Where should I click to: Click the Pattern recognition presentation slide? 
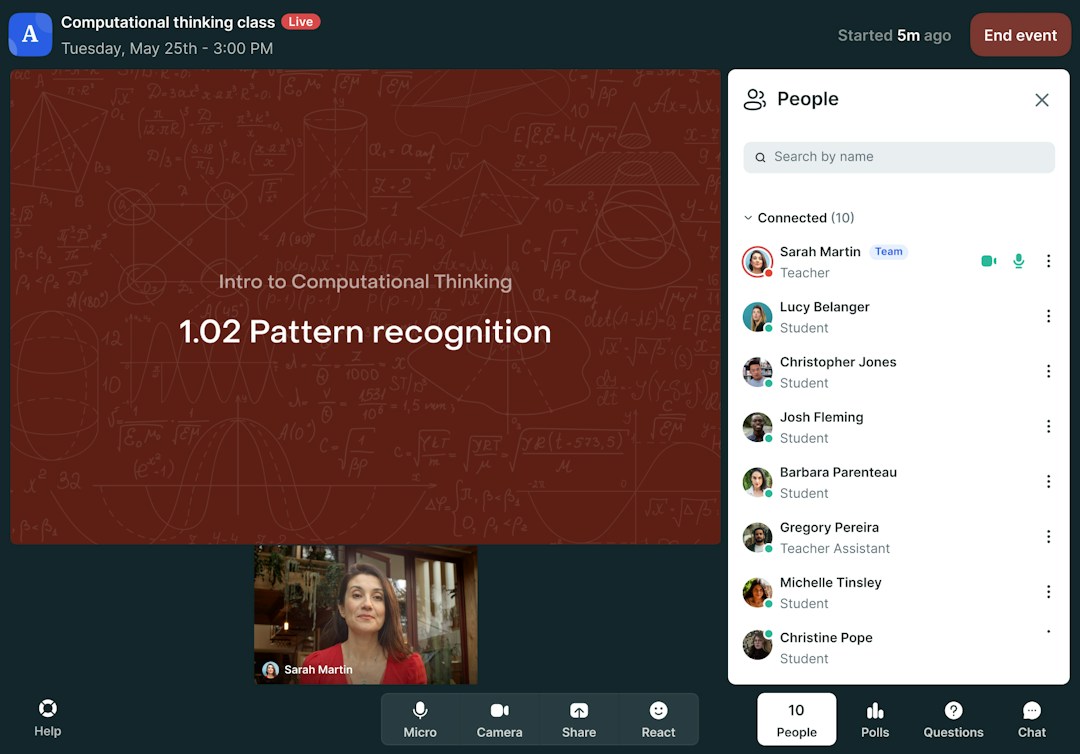pos(365,306)
